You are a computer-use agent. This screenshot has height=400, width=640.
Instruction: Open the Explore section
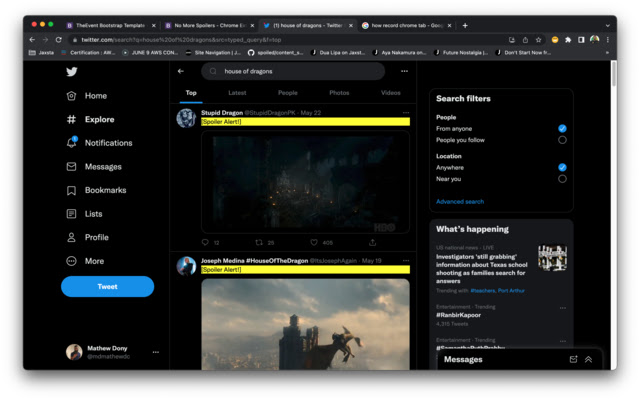(90, 120)
